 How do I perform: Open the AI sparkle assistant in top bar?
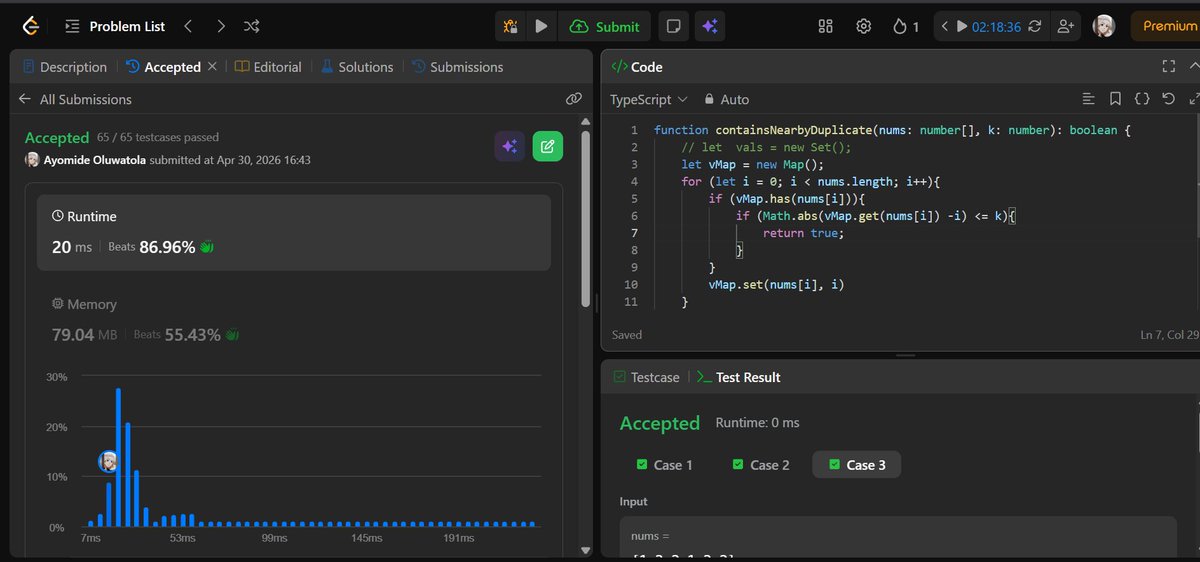coord(711,26)
